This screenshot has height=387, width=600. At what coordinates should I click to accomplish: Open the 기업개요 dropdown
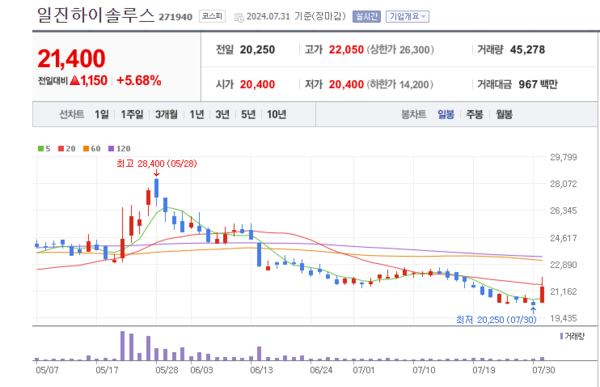[x=407, y=16]
